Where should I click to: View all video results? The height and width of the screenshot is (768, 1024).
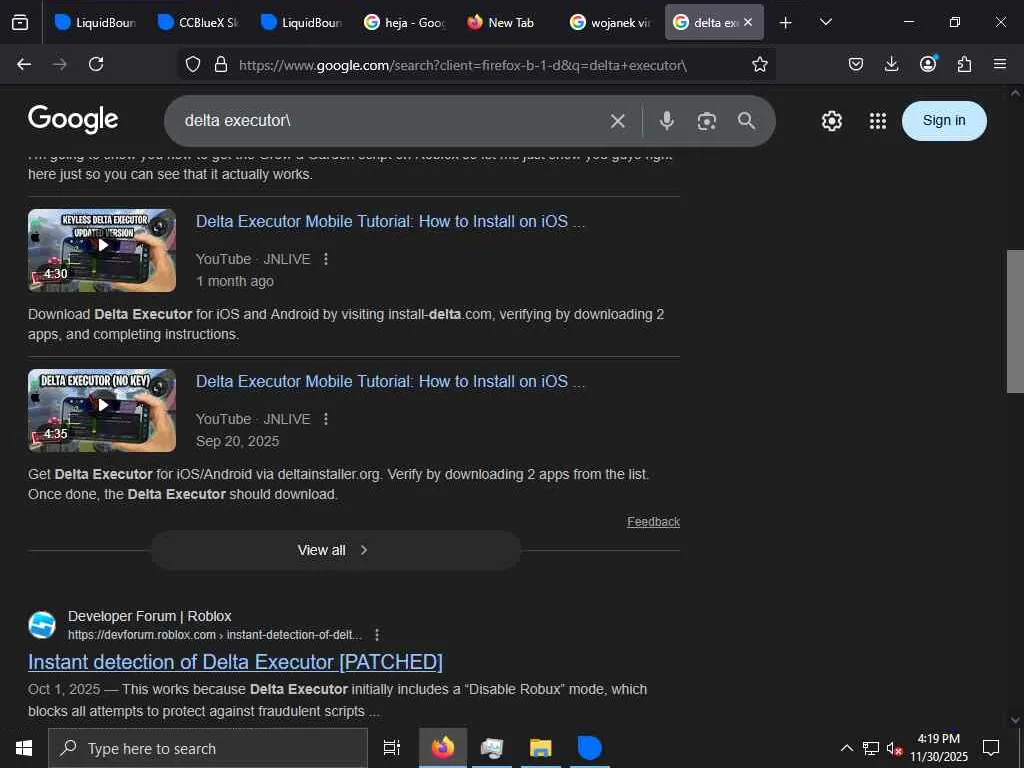(x=336, y=551)
